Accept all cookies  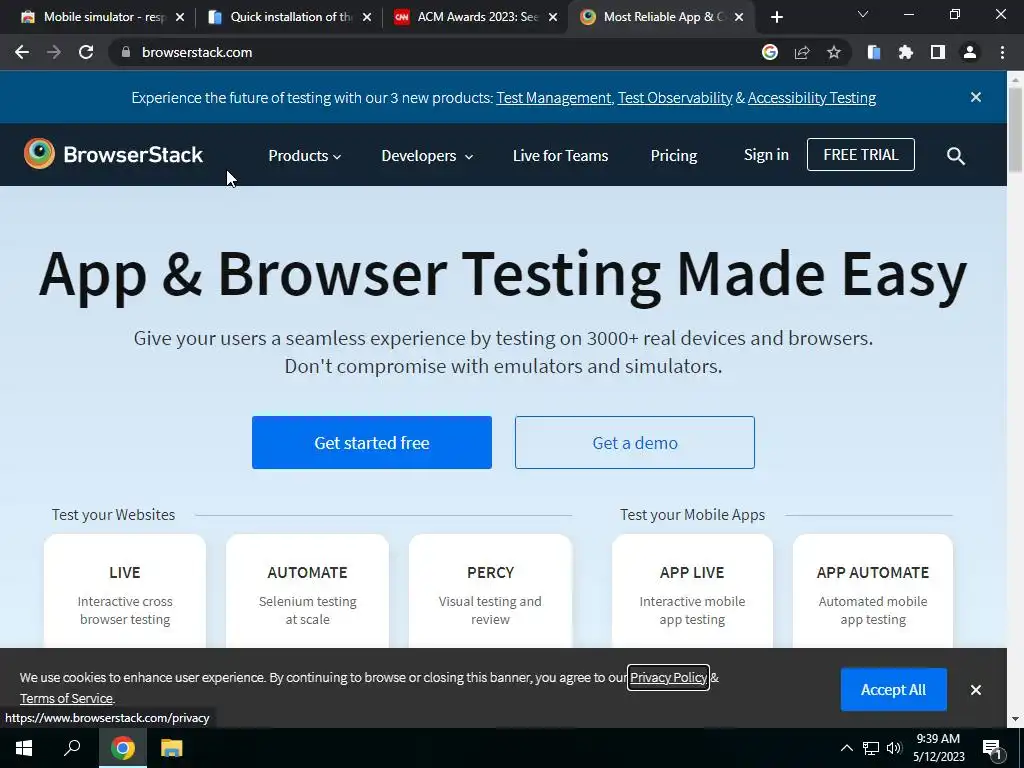point(893,690)
